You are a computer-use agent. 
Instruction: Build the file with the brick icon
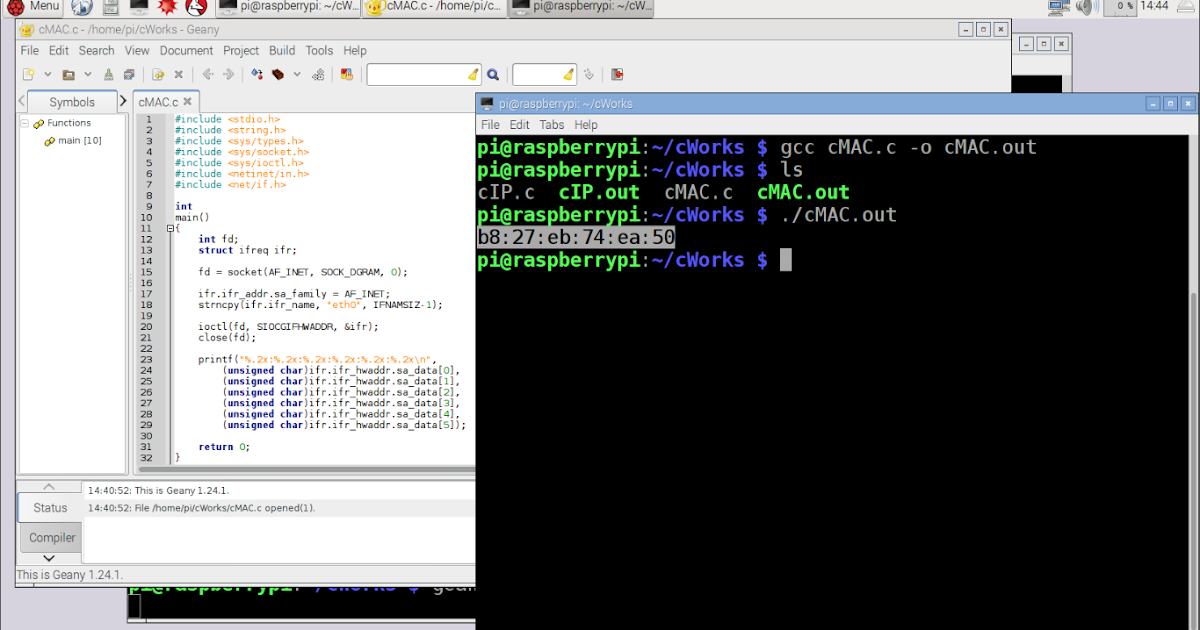click(x=278, y=74)
